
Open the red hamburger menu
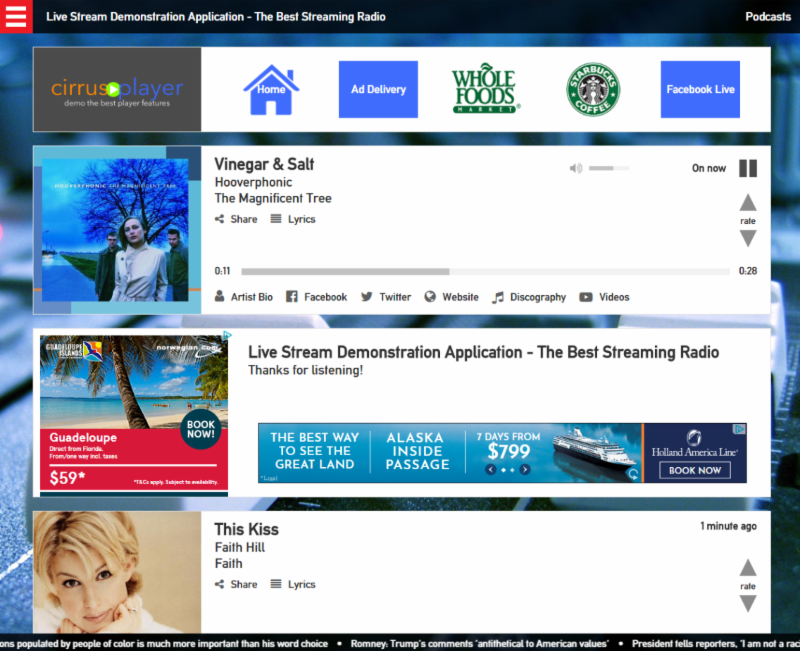pos(16,16)
